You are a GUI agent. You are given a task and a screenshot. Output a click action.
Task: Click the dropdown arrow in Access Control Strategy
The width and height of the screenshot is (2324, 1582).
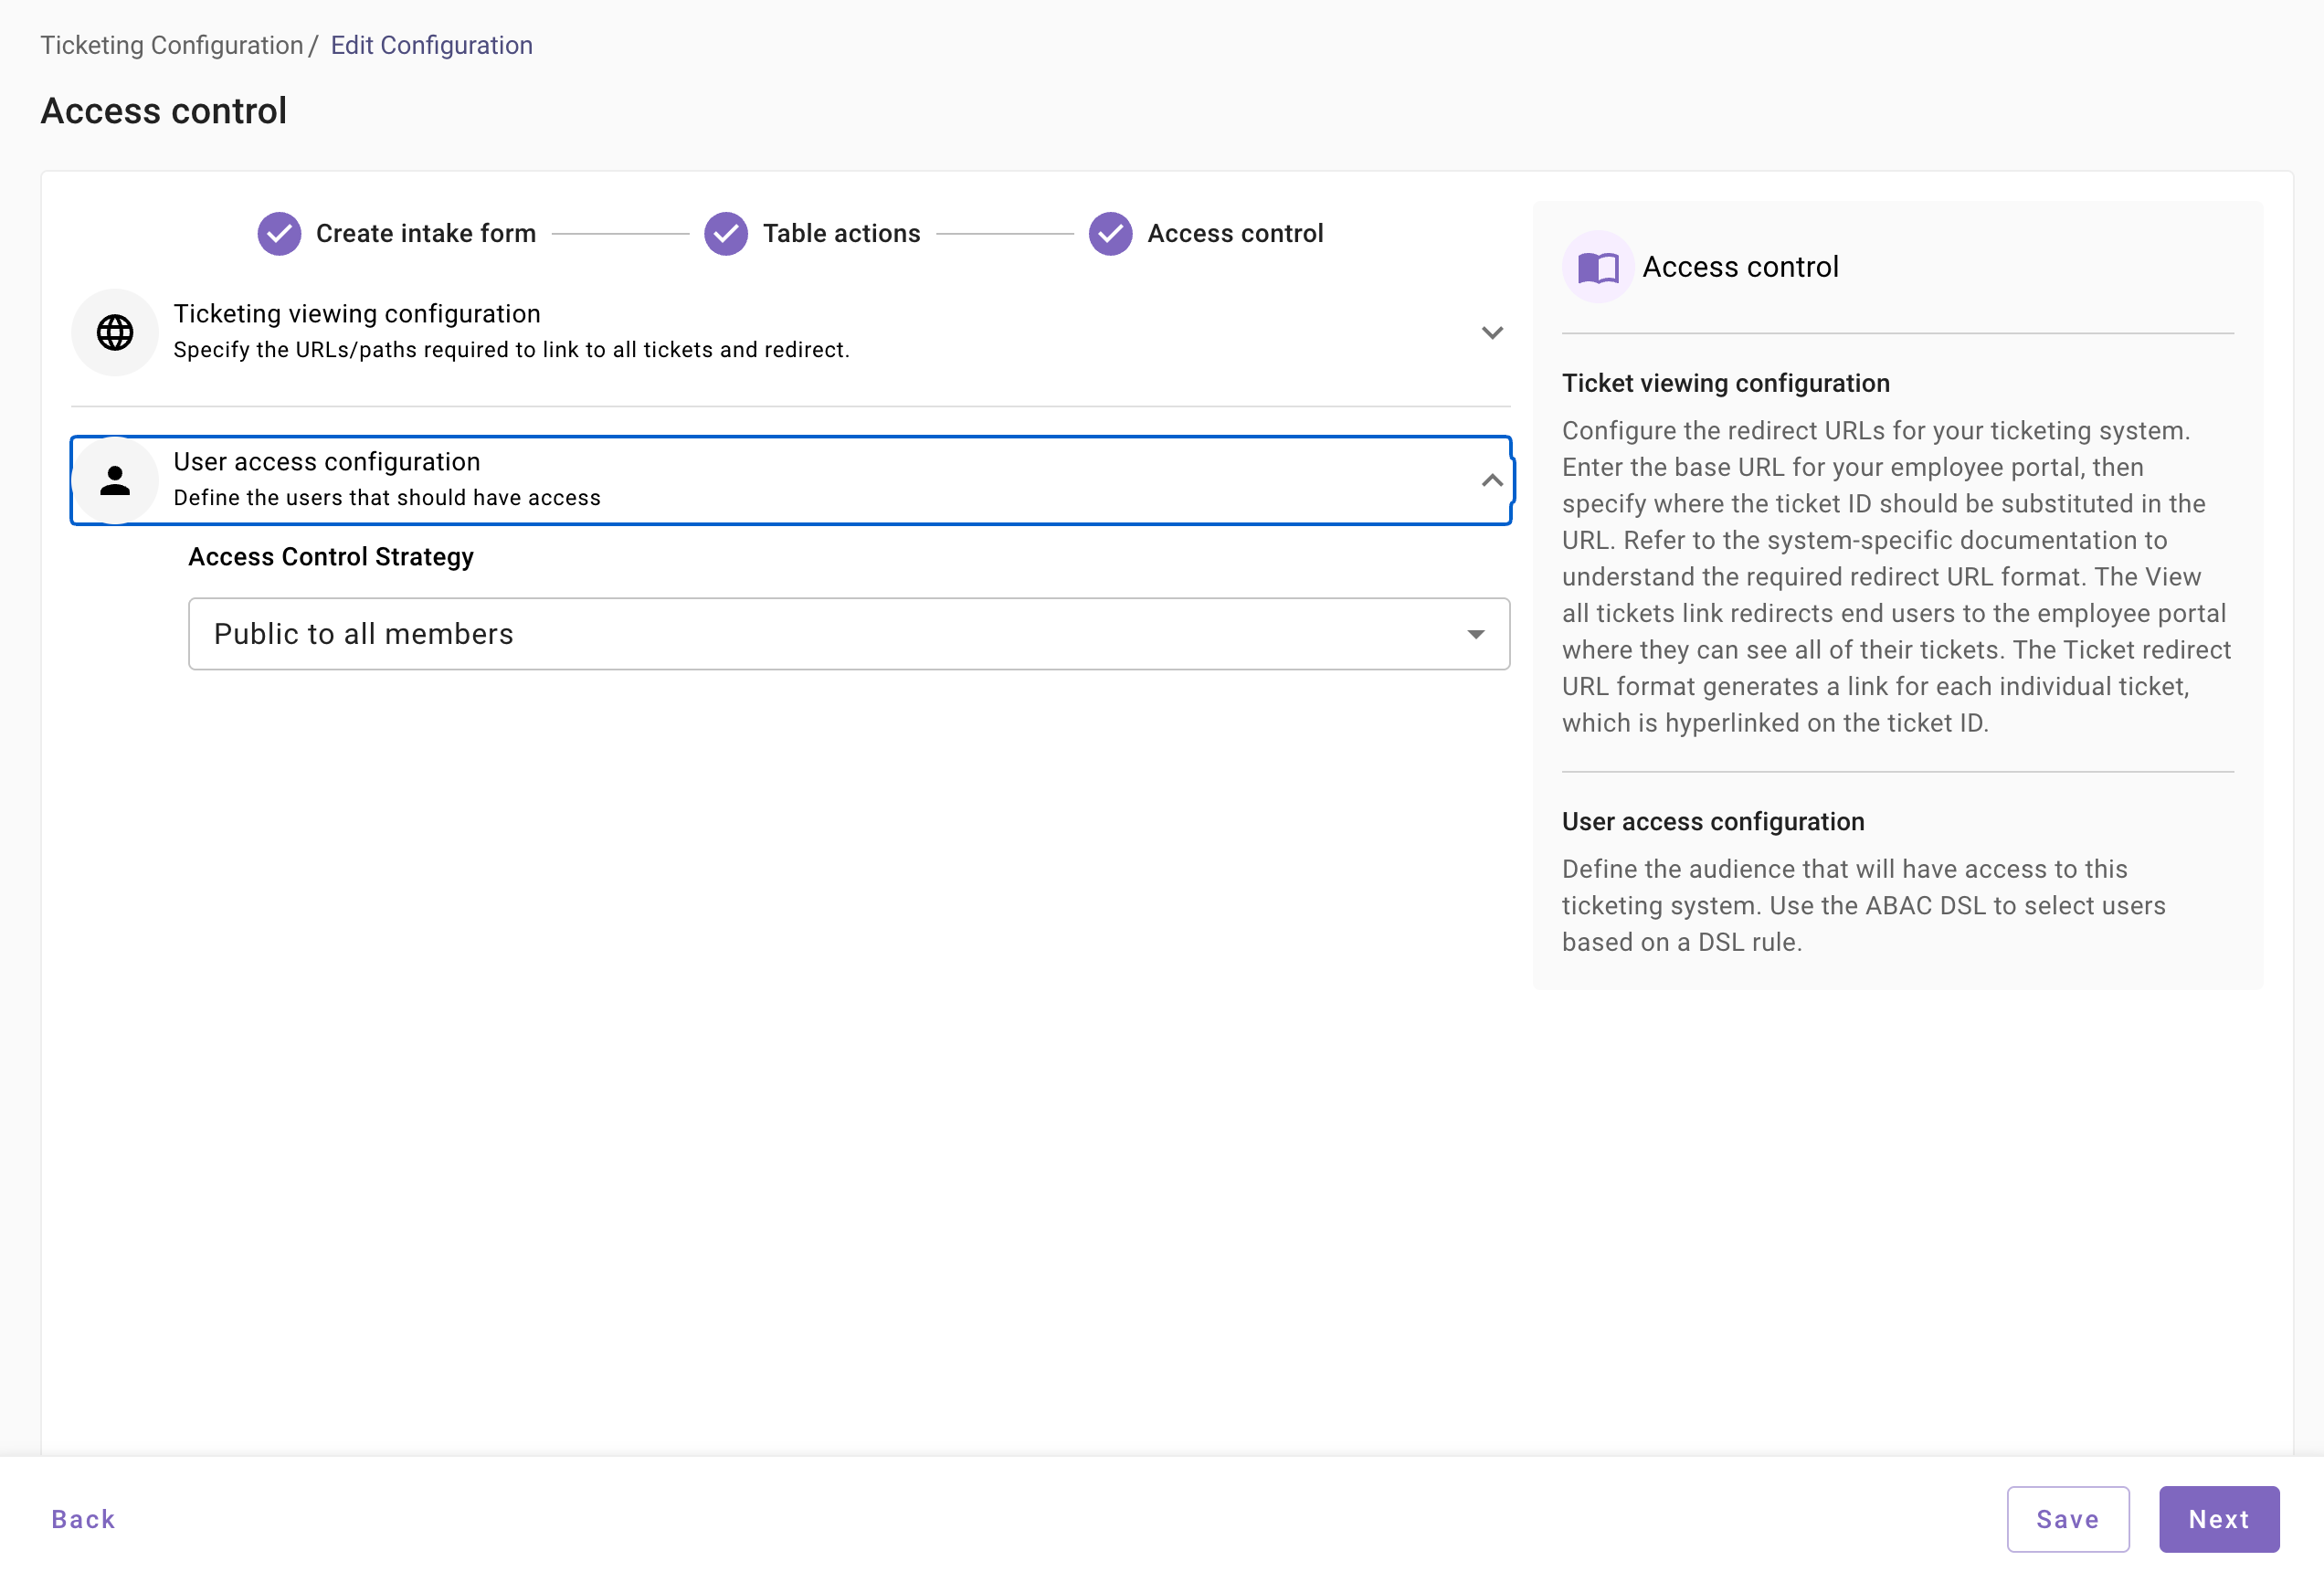(x=1475, y=634)
